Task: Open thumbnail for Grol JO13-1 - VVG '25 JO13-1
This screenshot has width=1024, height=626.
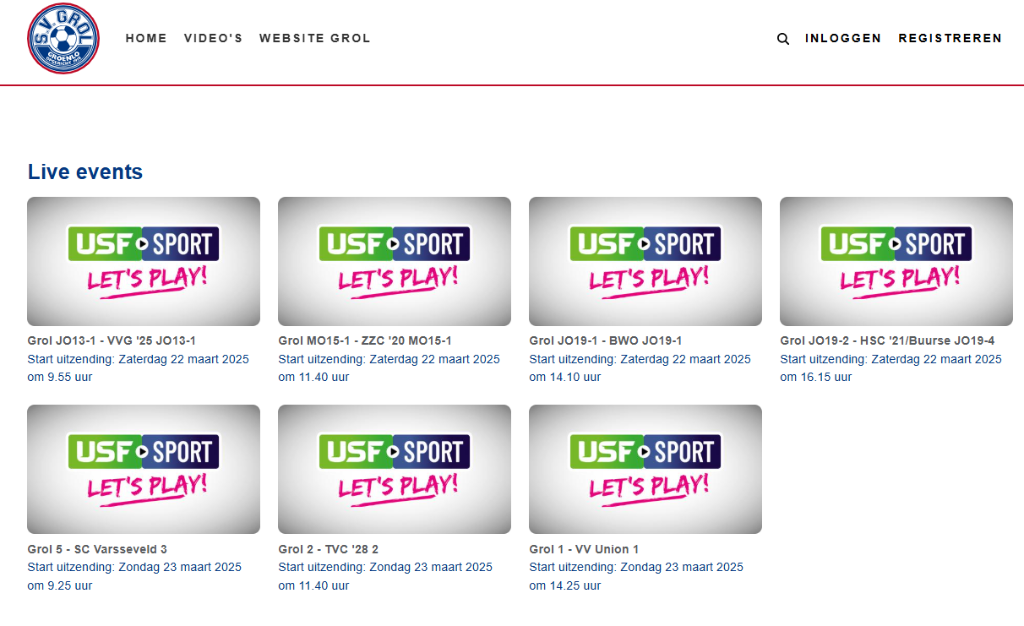Action: point(144,261)
